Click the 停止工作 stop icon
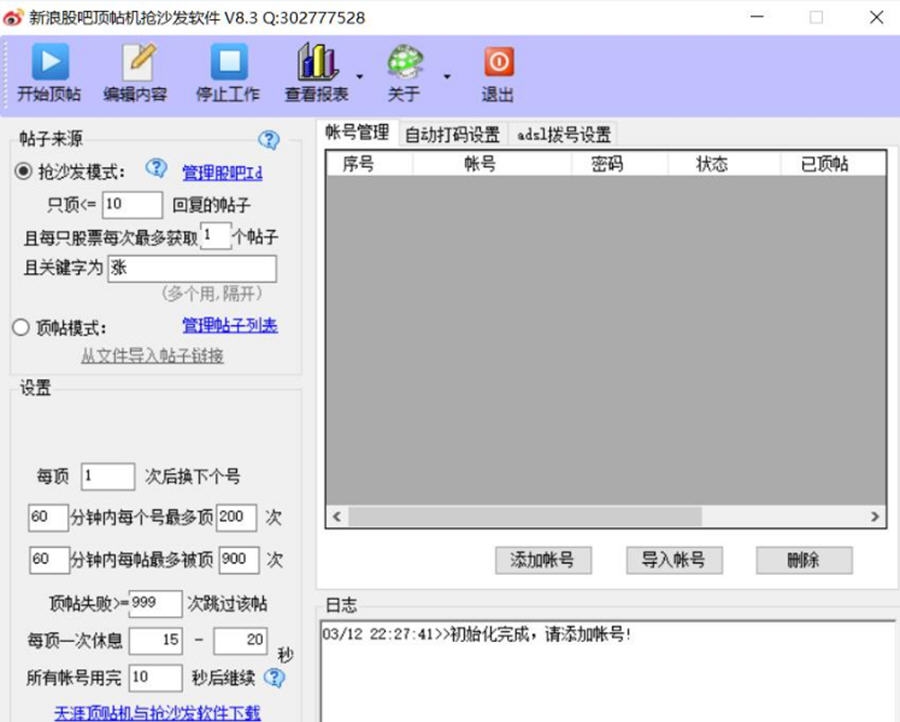The image size is (900, 722). click(227, 62)
